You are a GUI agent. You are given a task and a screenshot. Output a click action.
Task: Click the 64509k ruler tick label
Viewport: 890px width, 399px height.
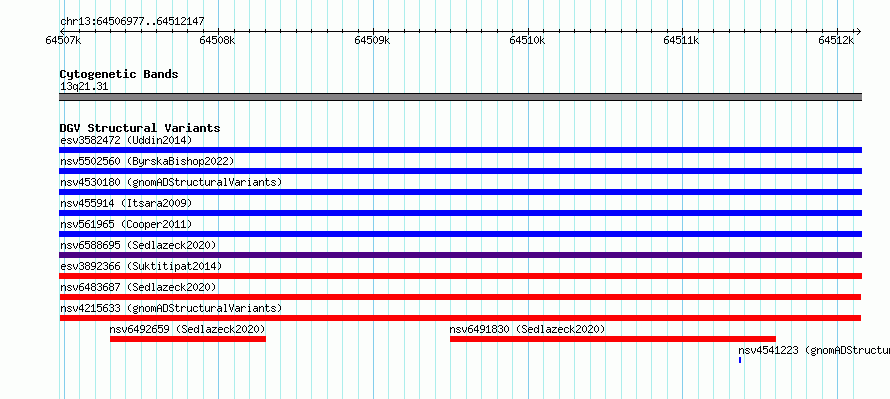pos(372,41)
